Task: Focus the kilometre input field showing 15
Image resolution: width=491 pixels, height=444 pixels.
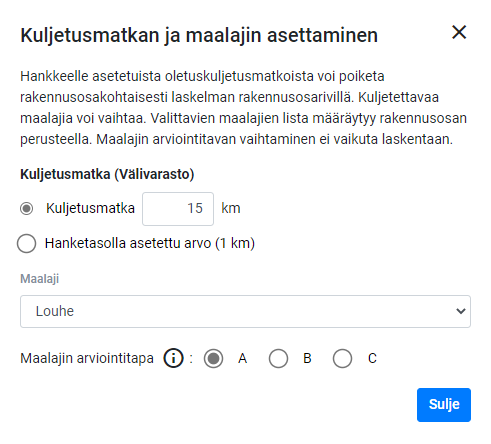Action: pyautogui.click(x=178, y=209)
